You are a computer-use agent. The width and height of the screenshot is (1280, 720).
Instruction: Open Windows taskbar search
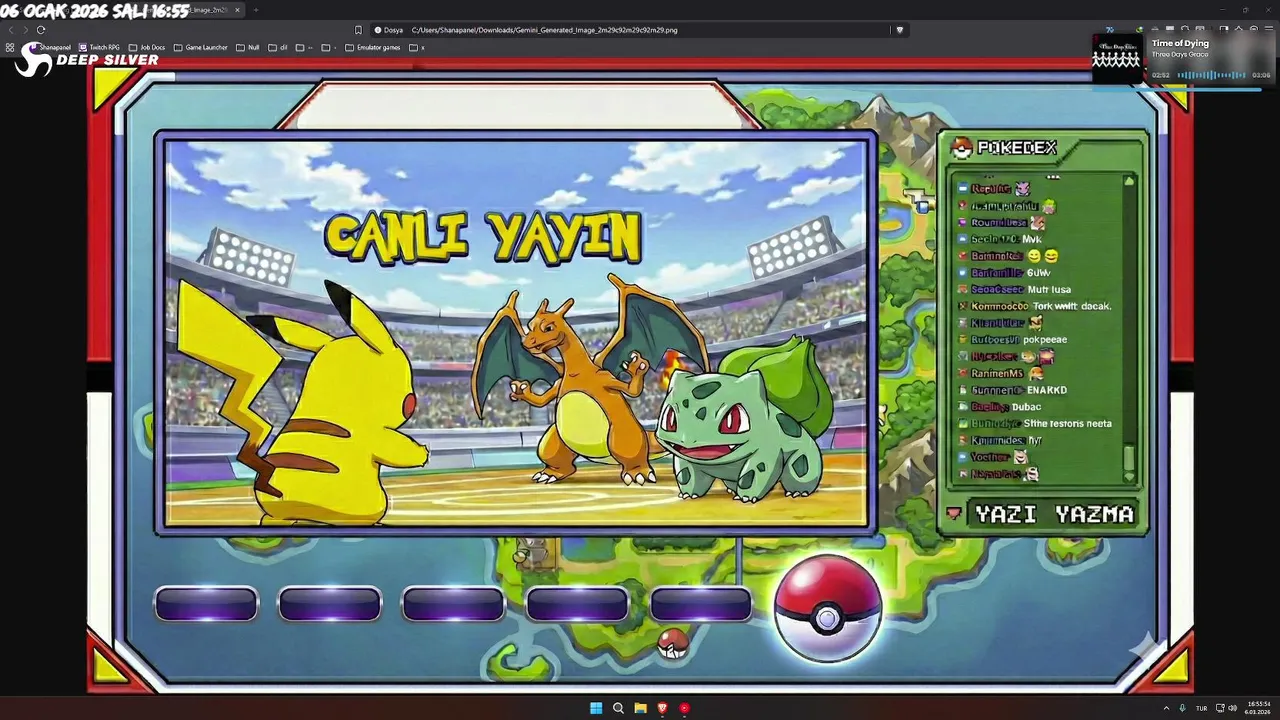coord(618,708)
